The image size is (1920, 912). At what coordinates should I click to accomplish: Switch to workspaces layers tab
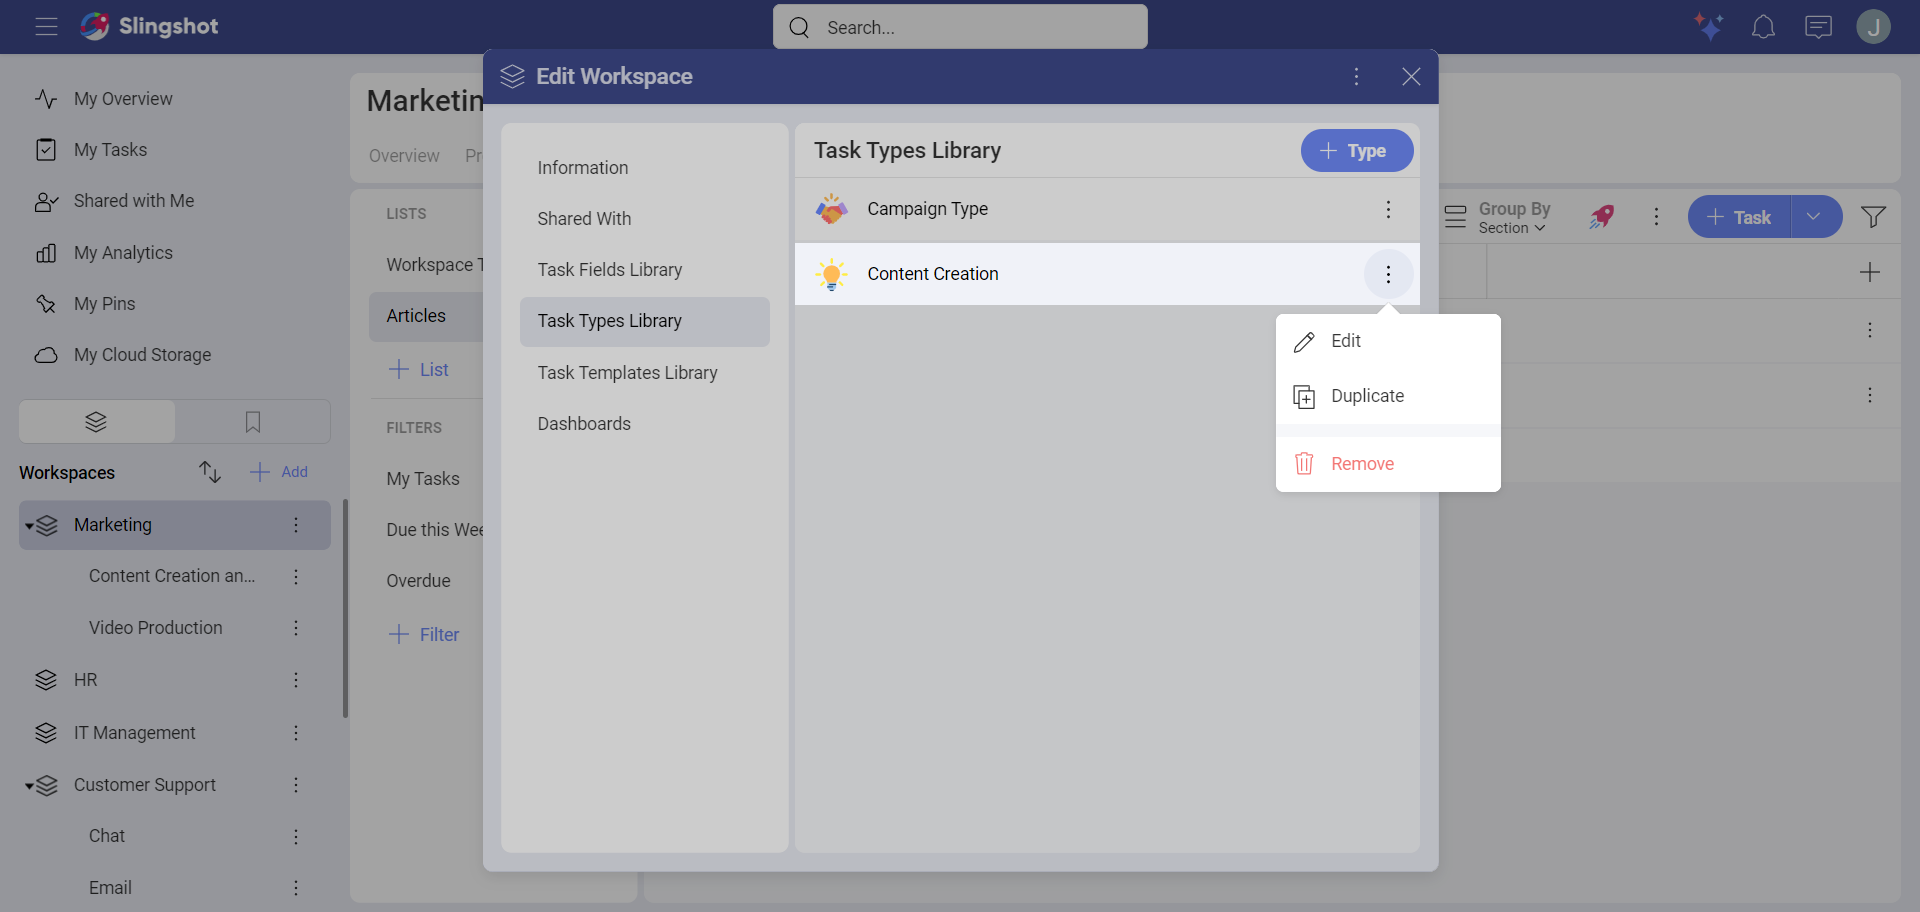click(x=97, y=422)
